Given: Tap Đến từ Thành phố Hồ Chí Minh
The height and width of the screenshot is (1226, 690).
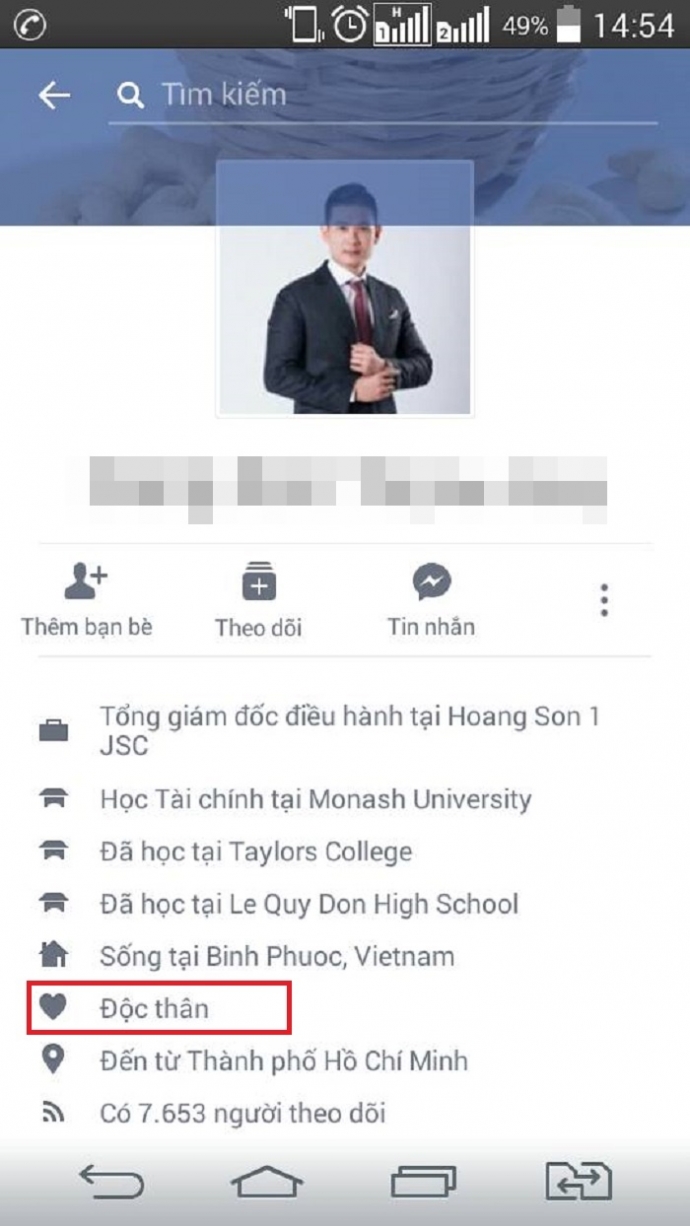Looking at the screenshot, I should [x=284, y=1060].
